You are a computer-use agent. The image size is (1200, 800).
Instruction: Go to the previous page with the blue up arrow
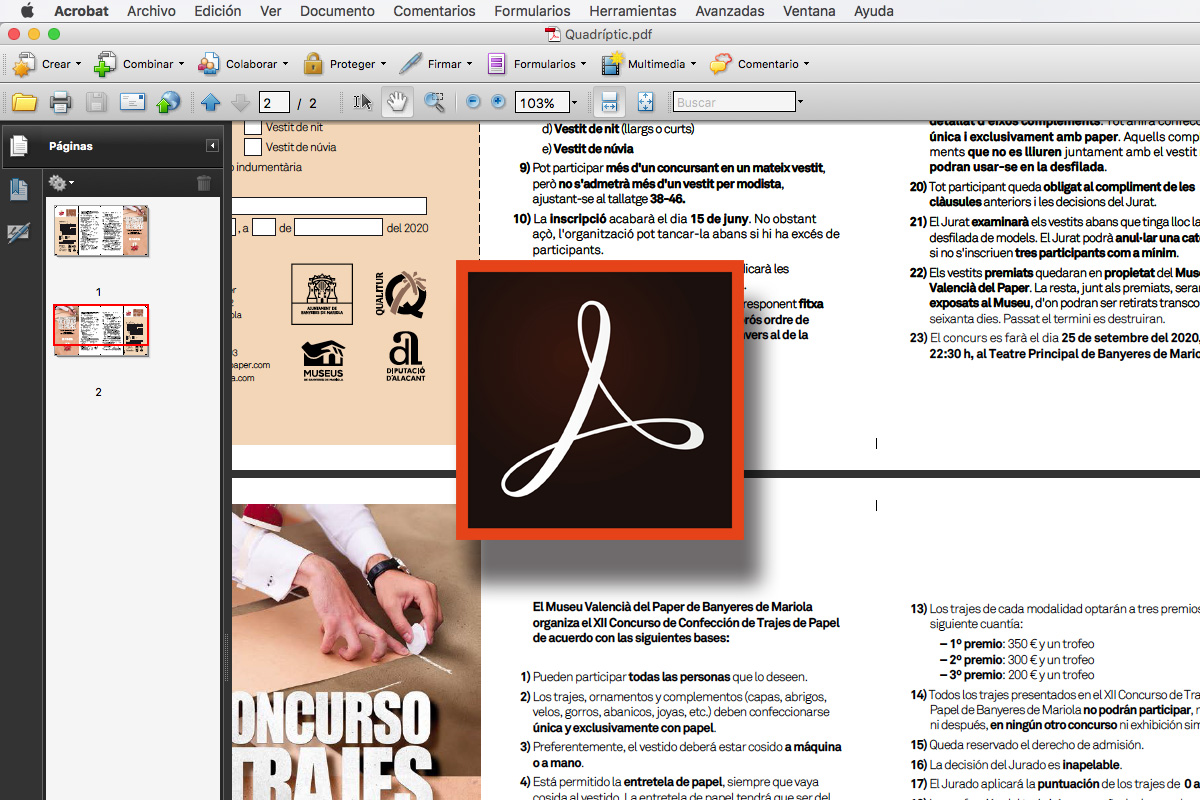pos(210,102)
